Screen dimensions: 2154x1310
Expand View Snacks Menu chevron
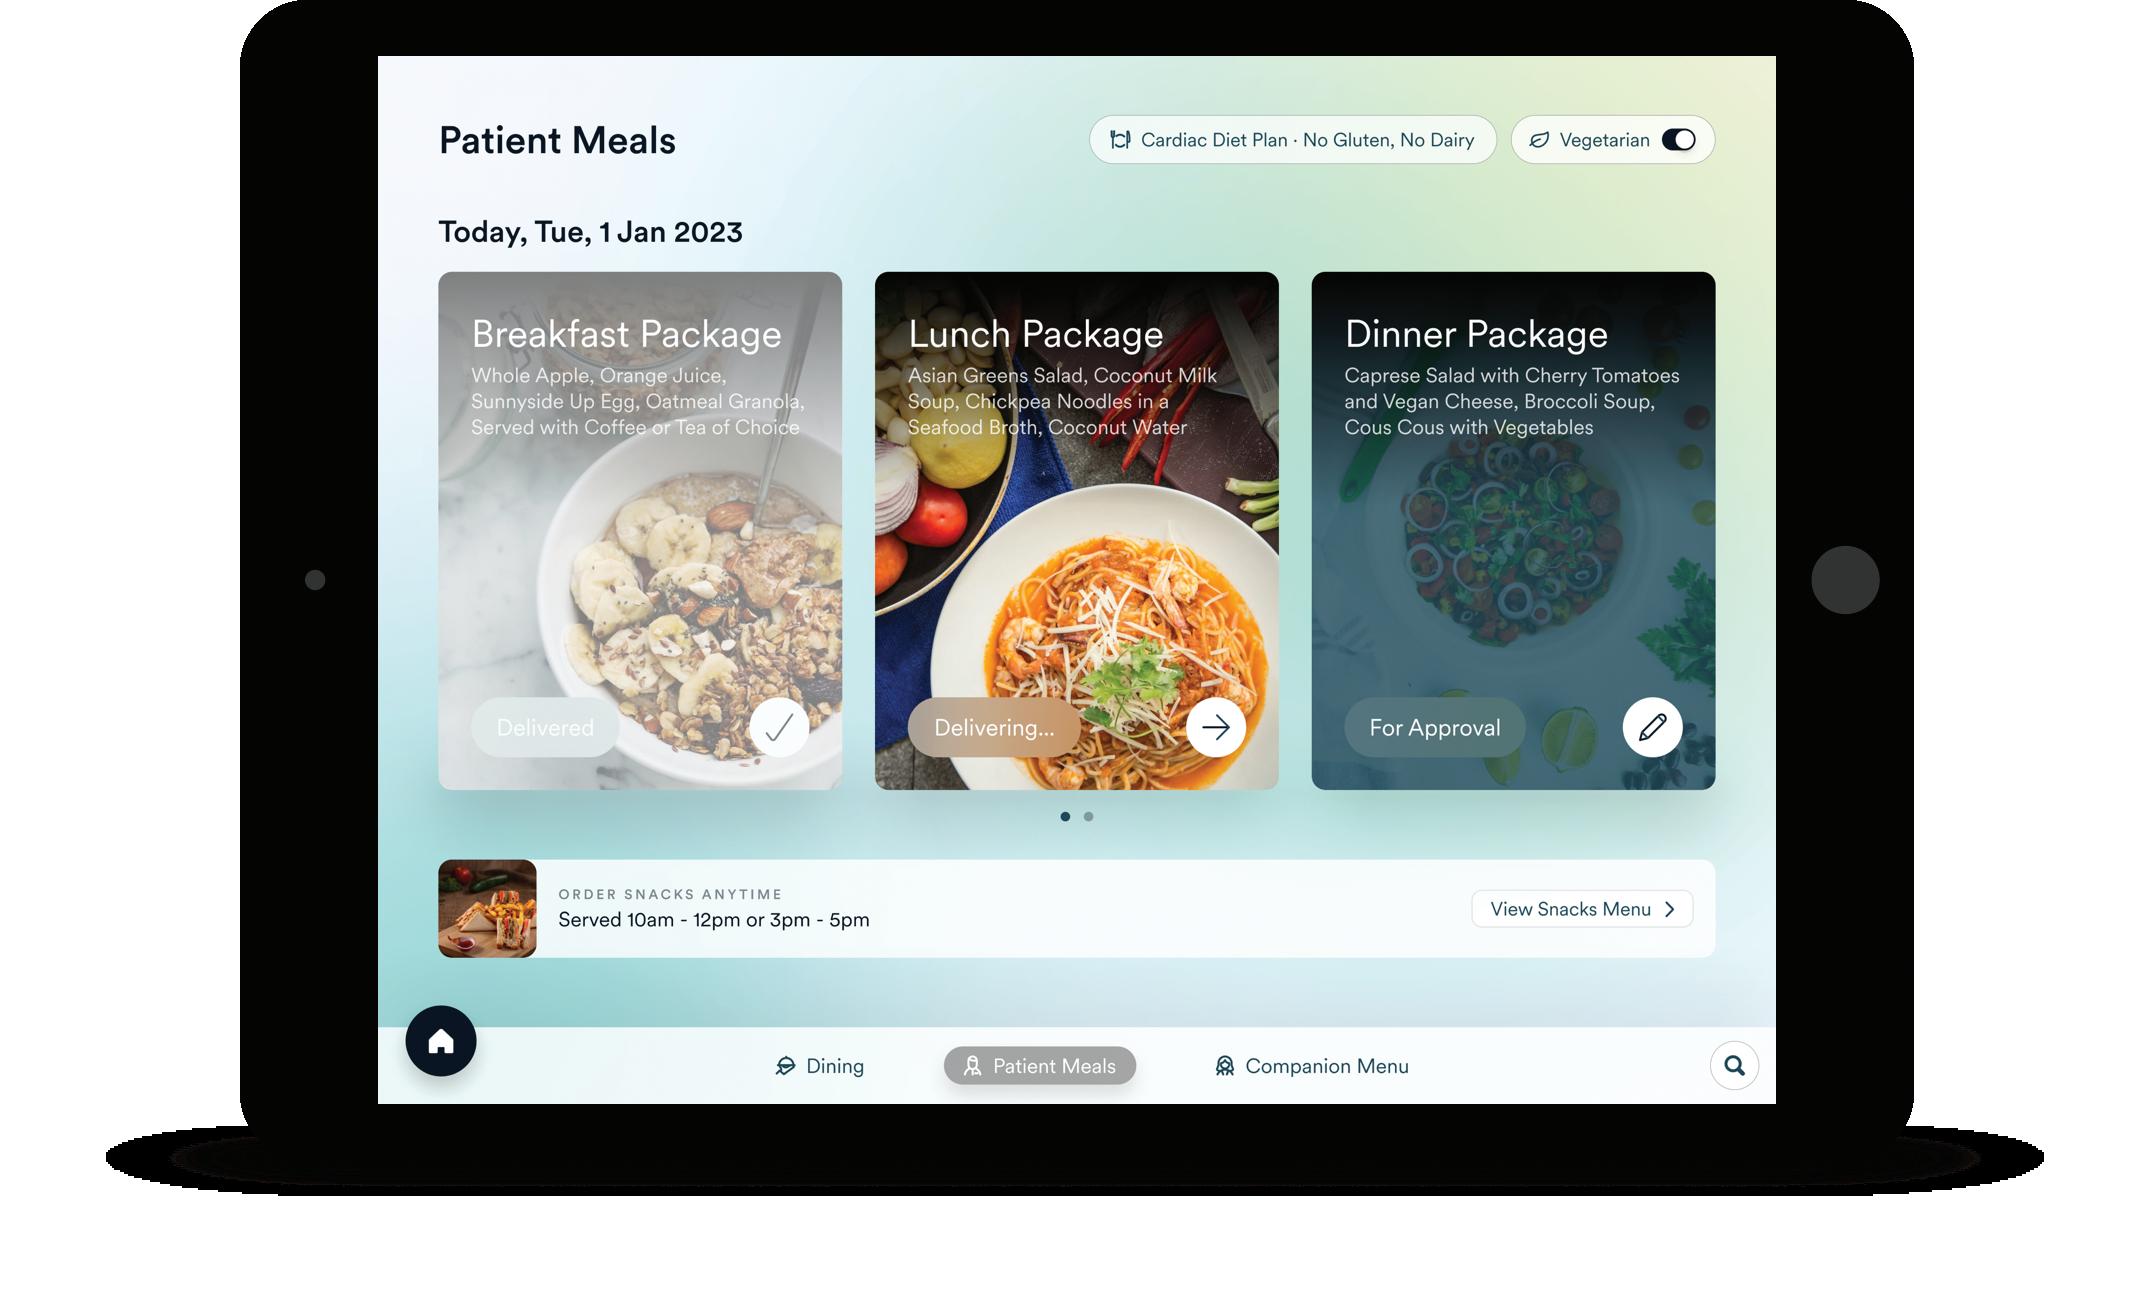click(x=1669, y=909)
